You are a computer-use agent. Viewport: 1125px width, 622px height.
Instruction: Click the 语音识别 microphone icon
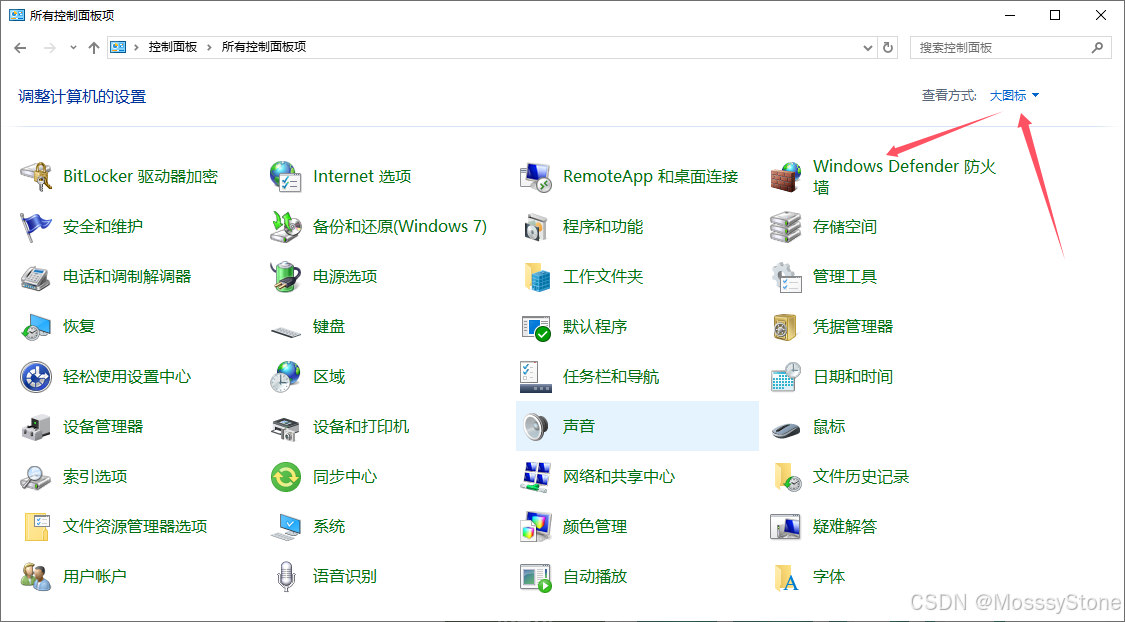tap(286, 576)
